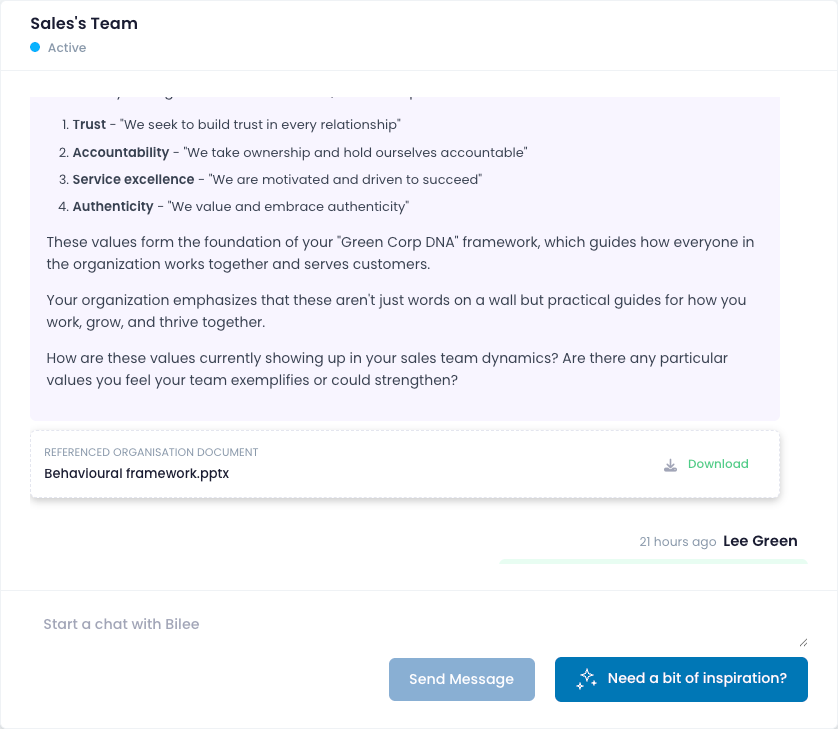Screen dimensions: 838x729
Task: Click inside the Start a chat with Bilee field
Action: click(x=400, y=623)
